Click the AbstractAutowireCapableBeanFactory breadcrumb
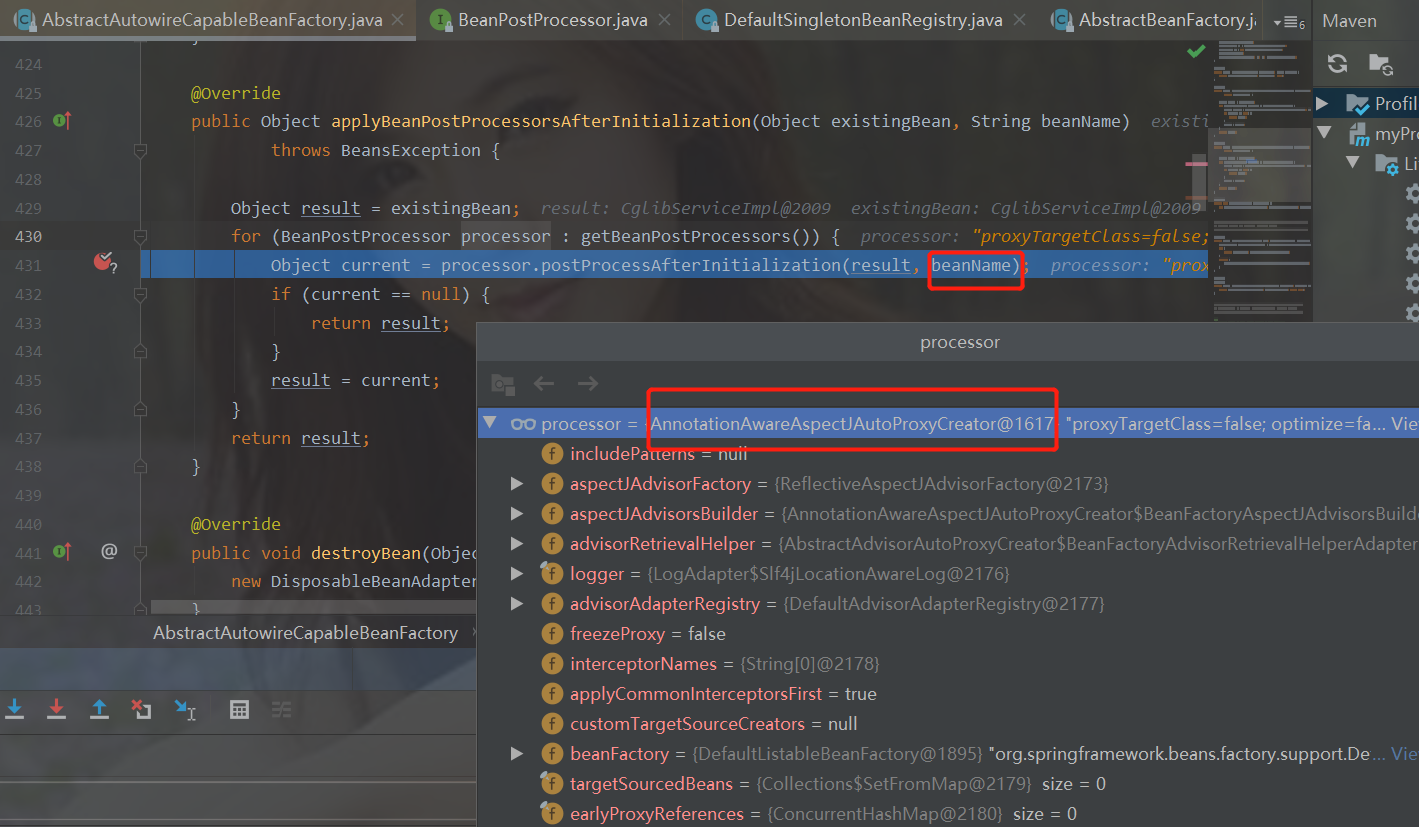This screenshot has height=827, width=1419. point(305,633)
